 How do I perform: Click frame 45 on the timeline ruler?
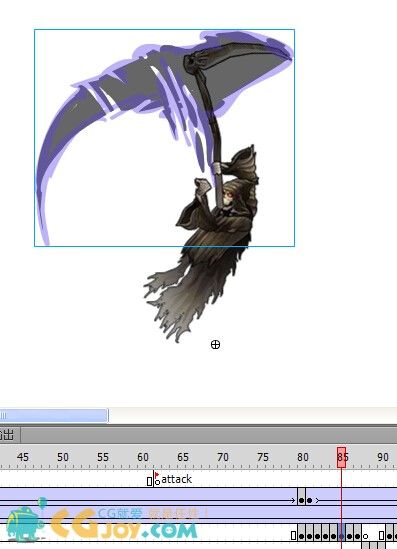click(22, 457)
